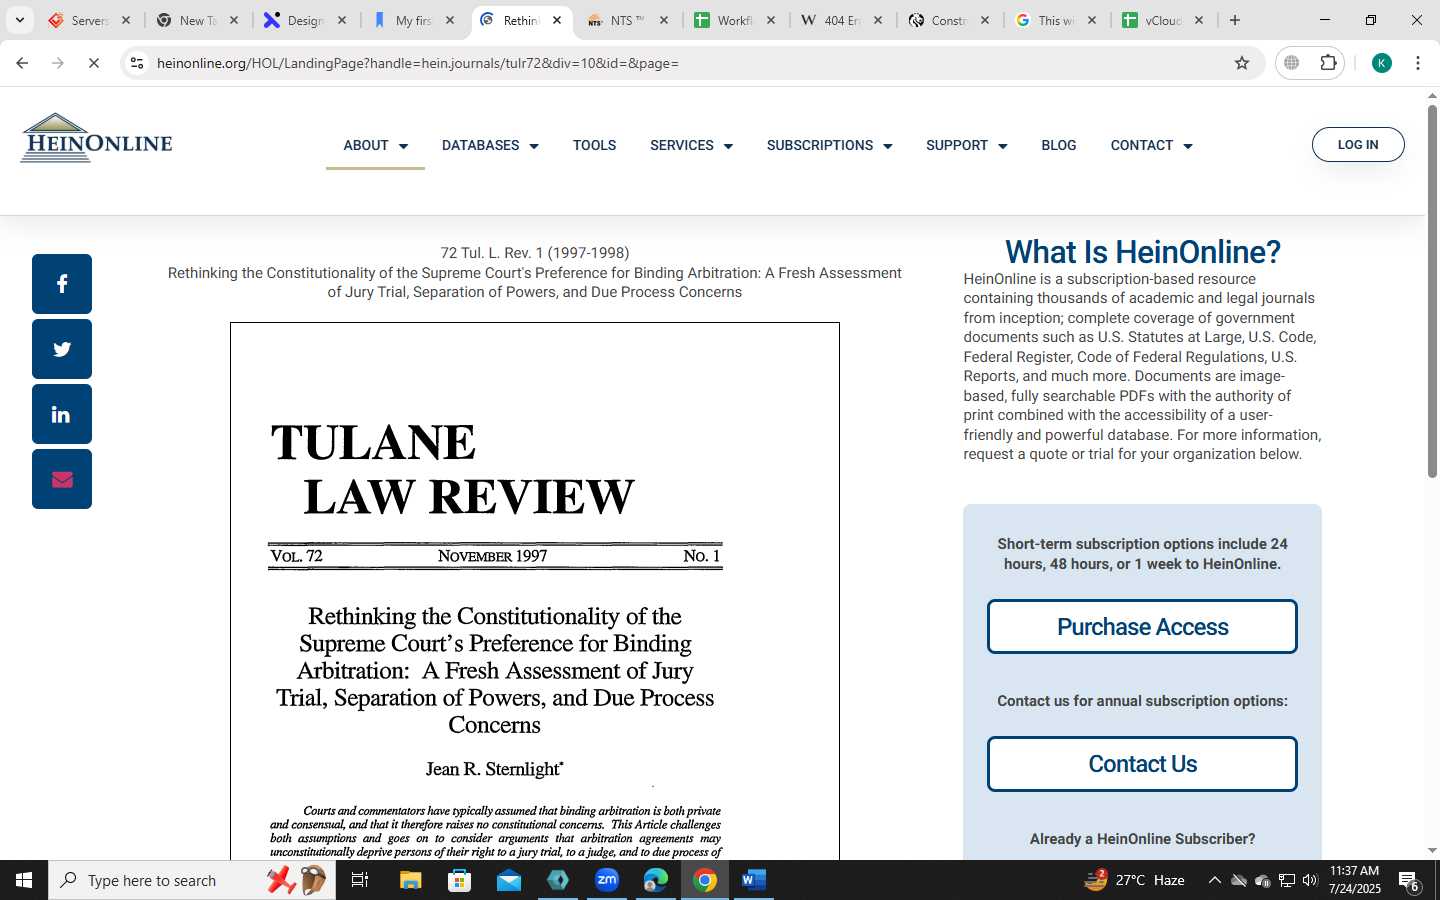Click Purchase Access button
Screen dimensions: 1440x900
[1142, 627]
